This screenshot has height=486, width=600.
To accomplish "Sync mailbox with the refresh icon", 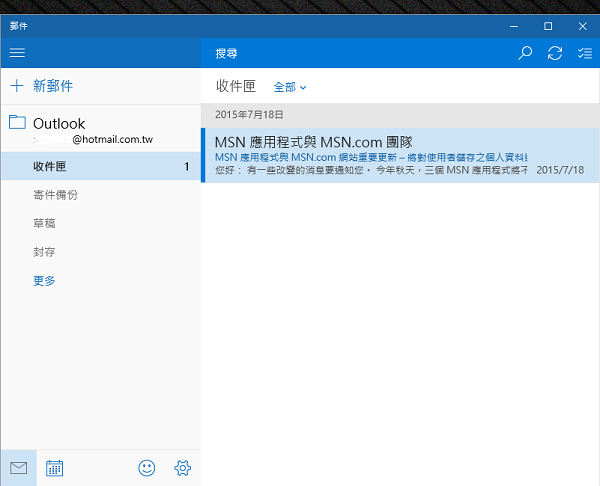I will (554, 53).
